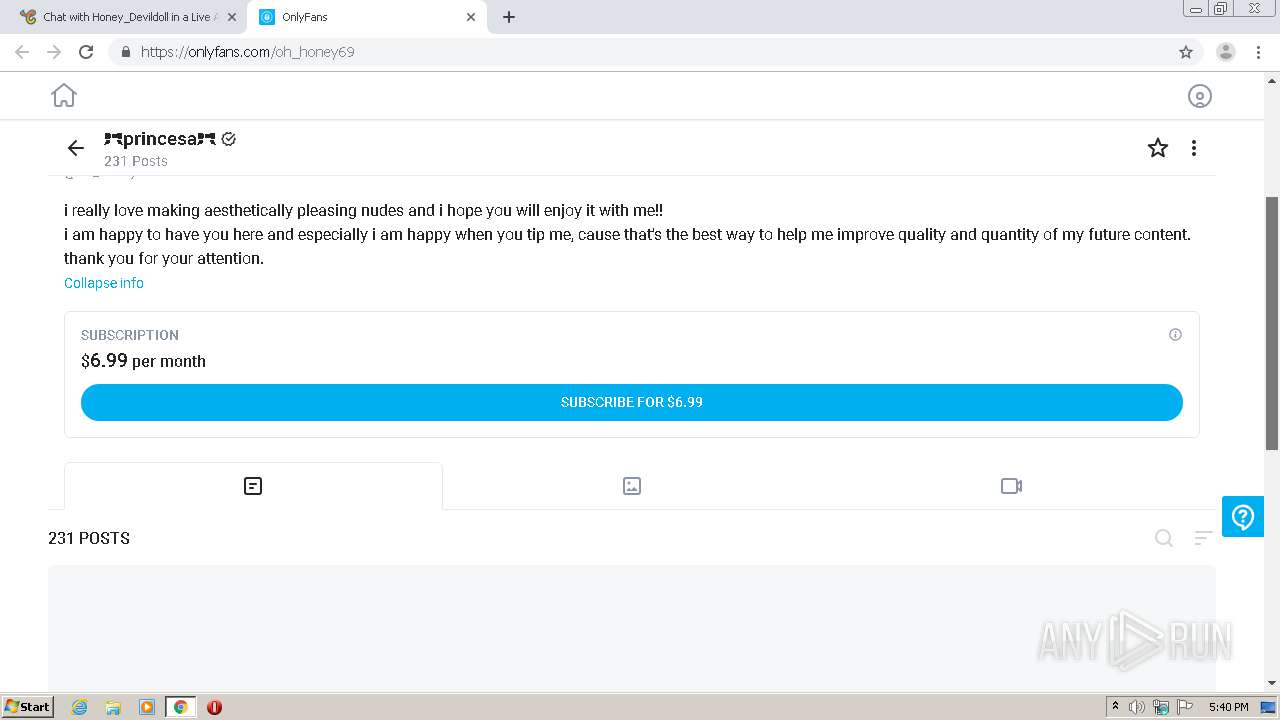This screenshot has height=720, width=1280.
Task: Switch to the photos tab
Action: click(x=632, y=486)
